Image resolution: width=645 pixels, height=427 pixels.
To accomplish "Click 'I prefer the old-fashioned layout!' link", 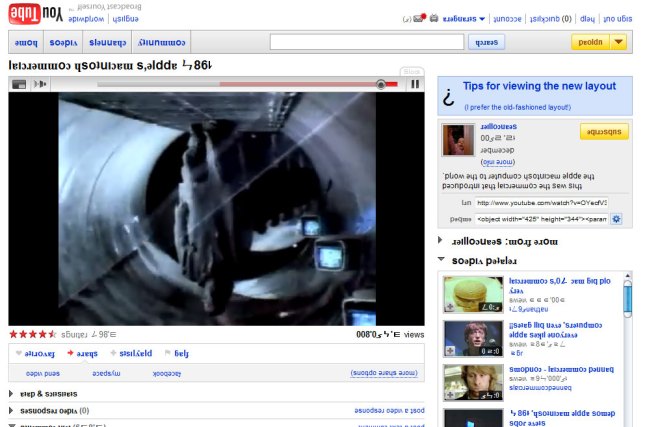I will pyautogui.click(x=517, y=107).
